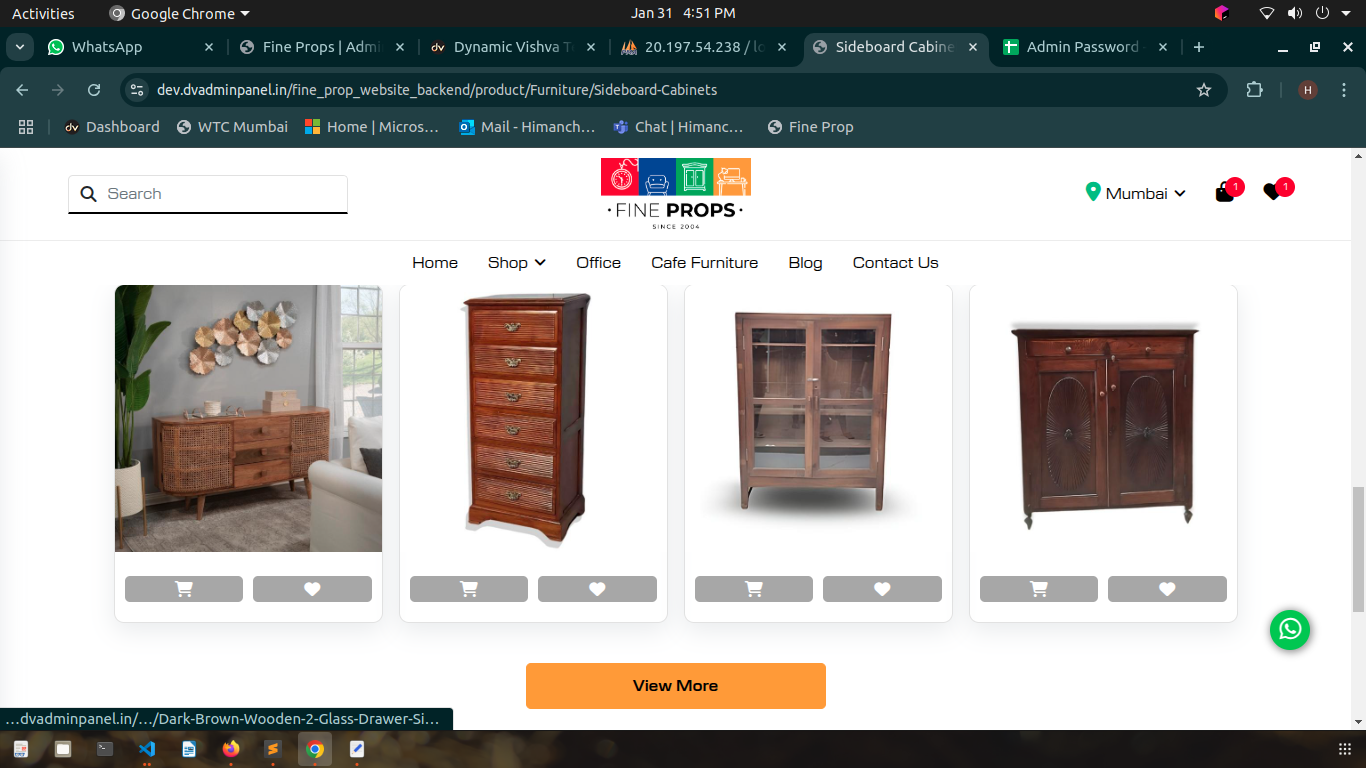The width and height of the screenshot is (1366, 768).
Task: Add the tall drawer chest to cart
Action: pos(469,589)
